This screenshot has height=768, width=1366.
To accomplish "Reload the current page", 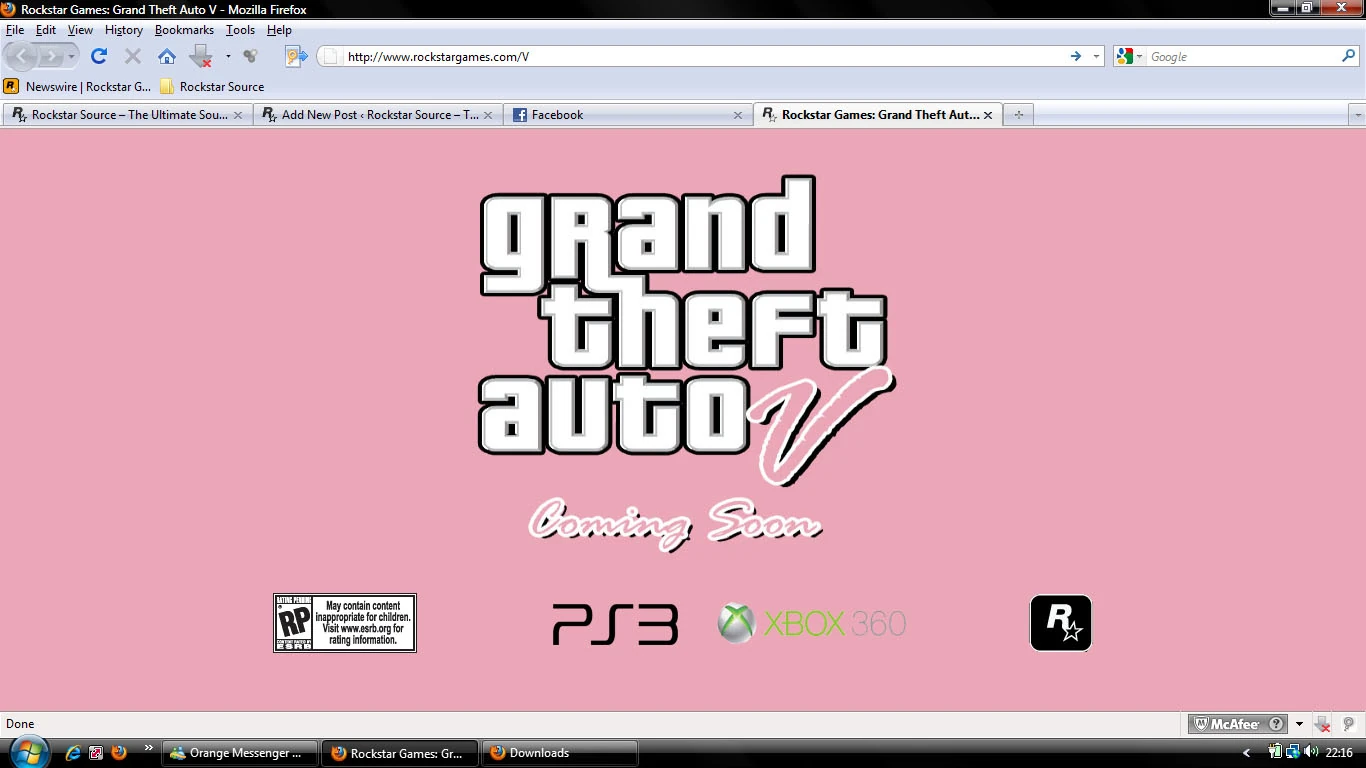I will pyautogui.click(x=99, y=57).
